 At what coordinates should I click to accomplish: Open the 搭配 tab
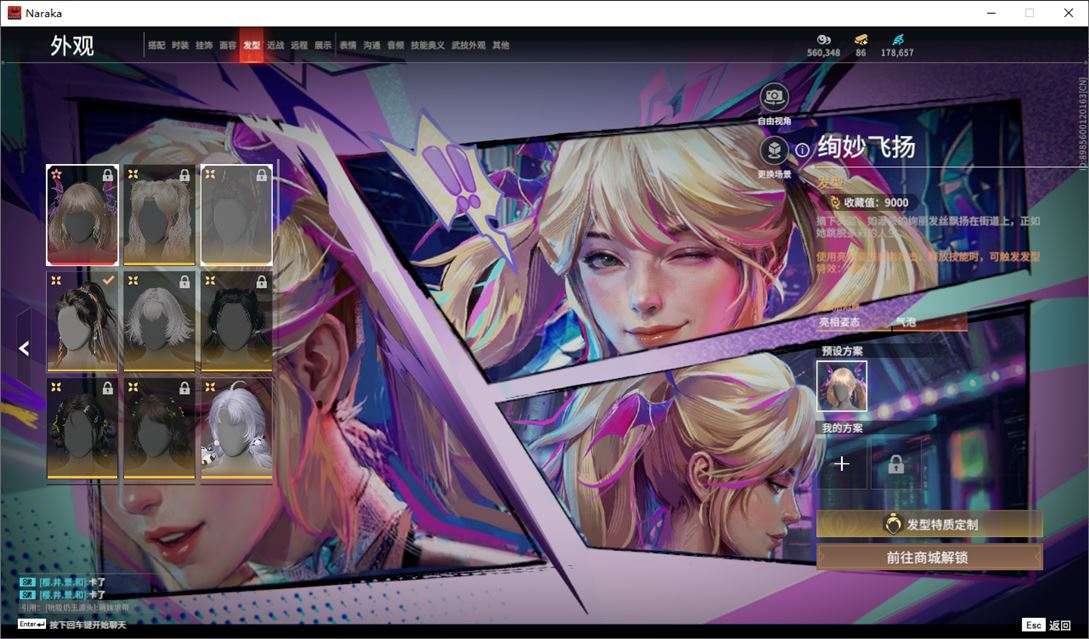(x=156, y=45)
